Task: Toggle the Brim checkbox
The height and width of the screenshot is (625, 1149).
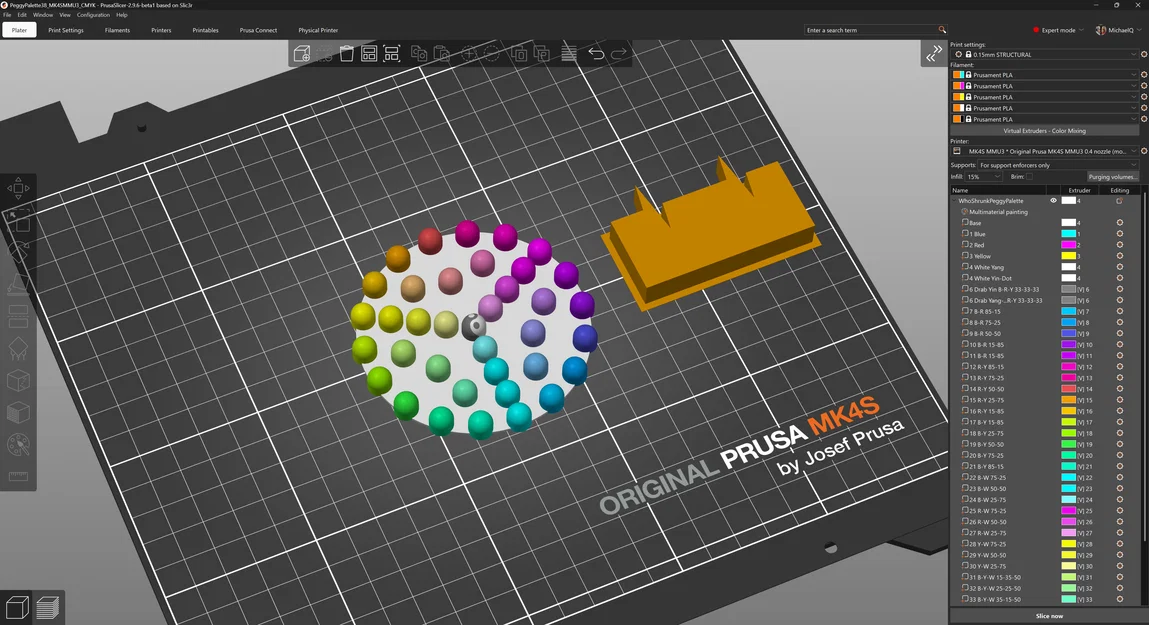Action: pyautogui.click(x=1029, y=177)
